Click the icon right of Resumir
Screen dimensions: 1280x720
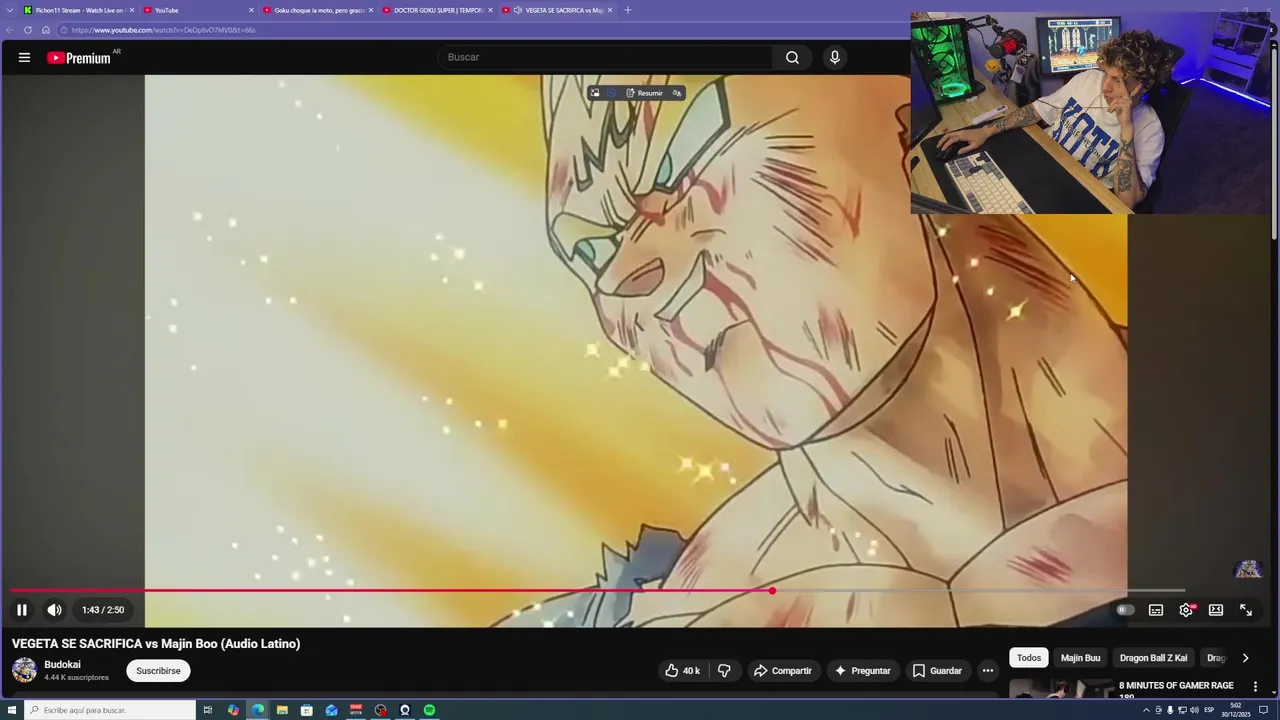677,93
